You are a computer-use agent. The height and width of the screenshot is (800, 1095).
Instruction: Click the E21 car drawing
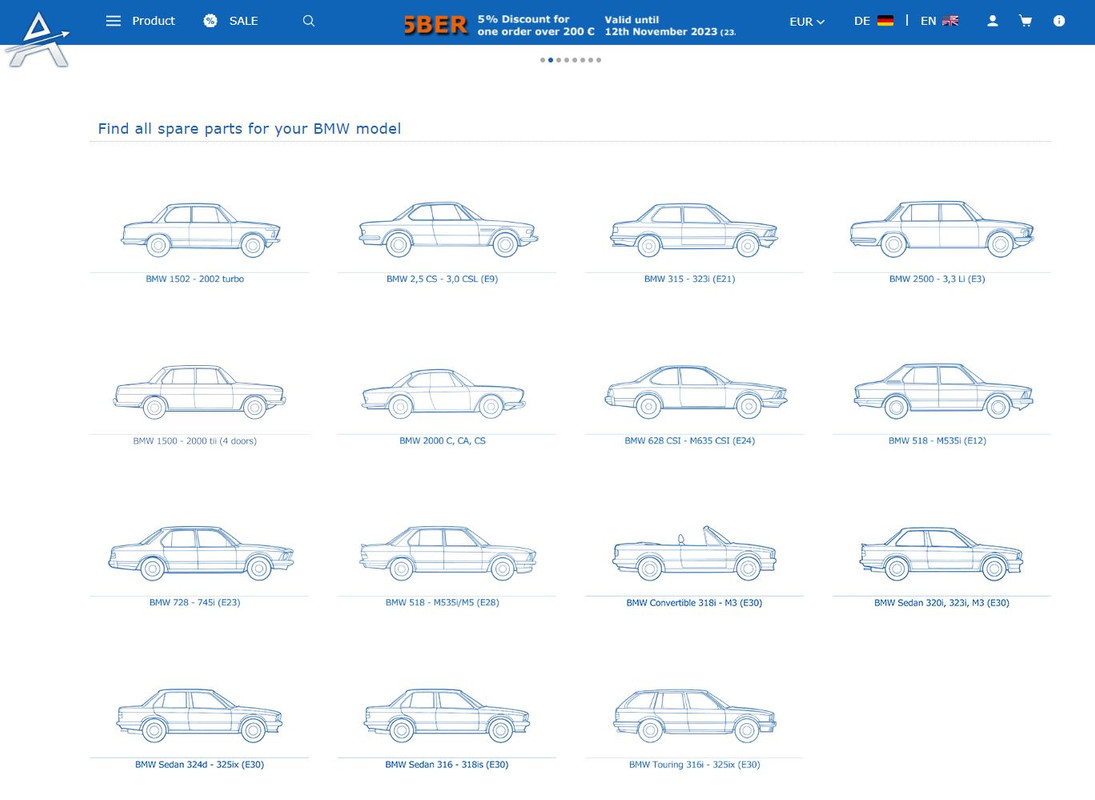pyautogui.click(x=694, y=230)
